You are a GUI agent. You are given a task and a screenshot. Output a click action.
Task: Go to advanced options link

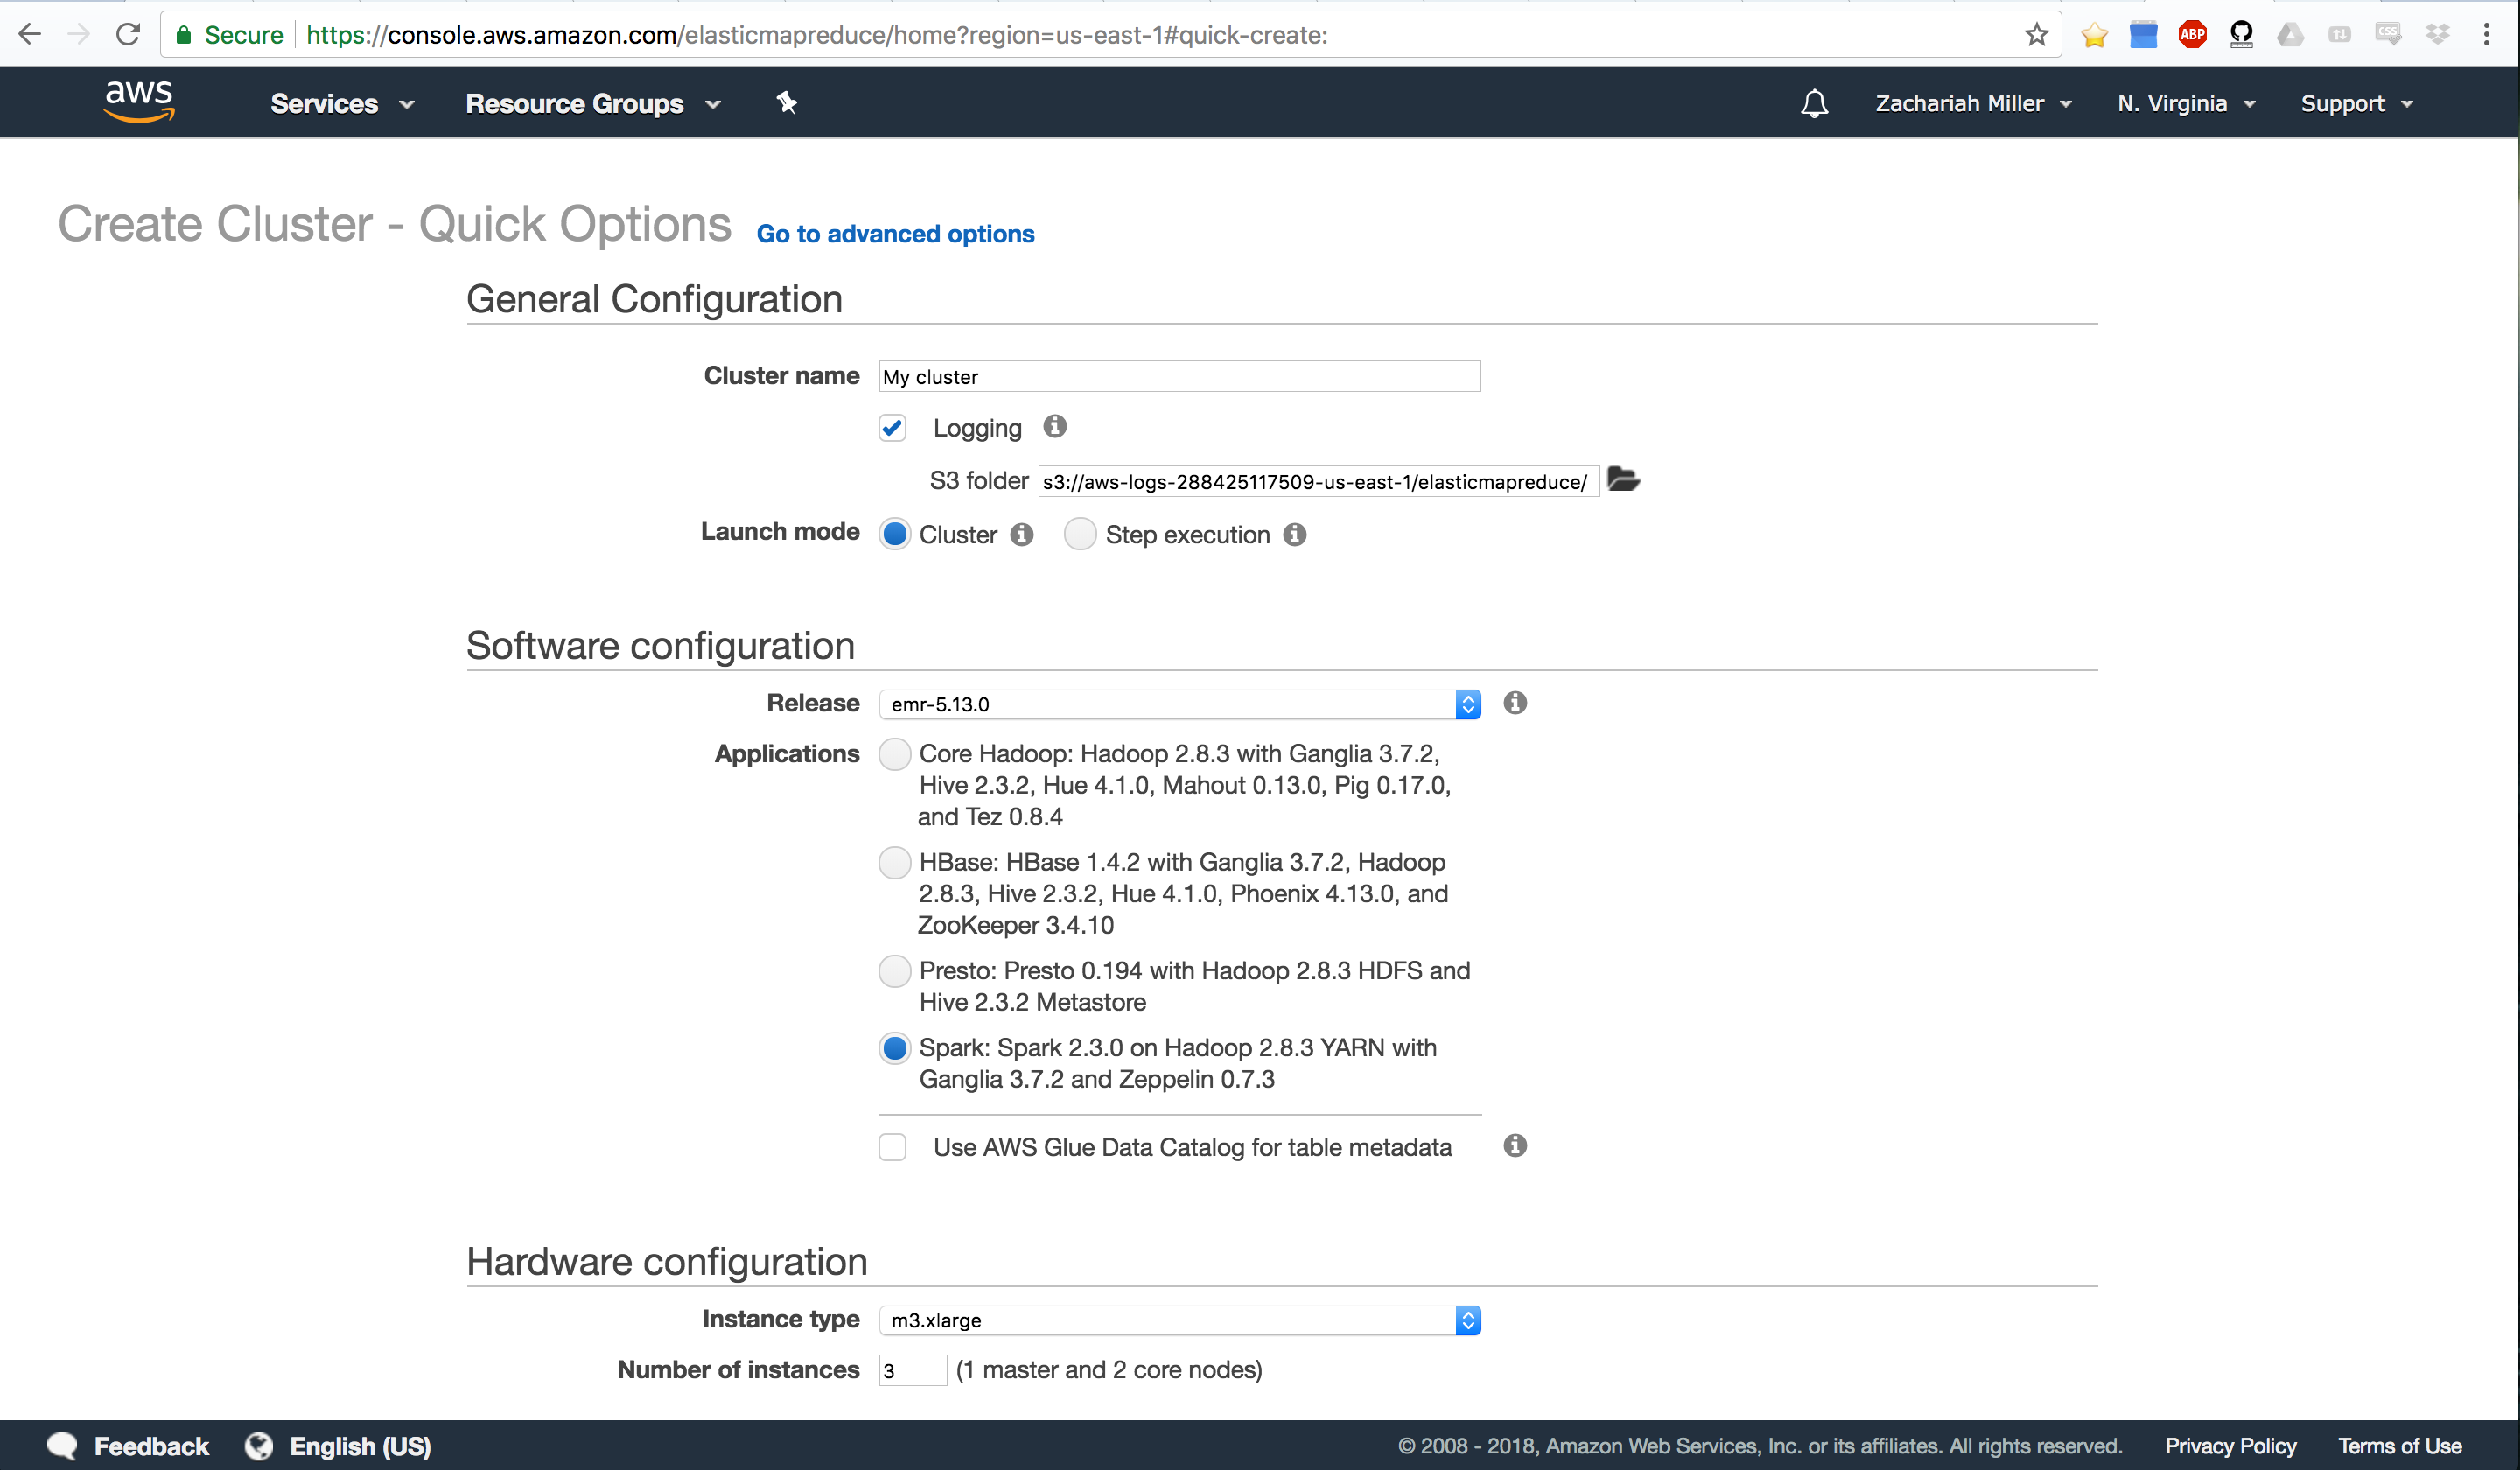895,233
